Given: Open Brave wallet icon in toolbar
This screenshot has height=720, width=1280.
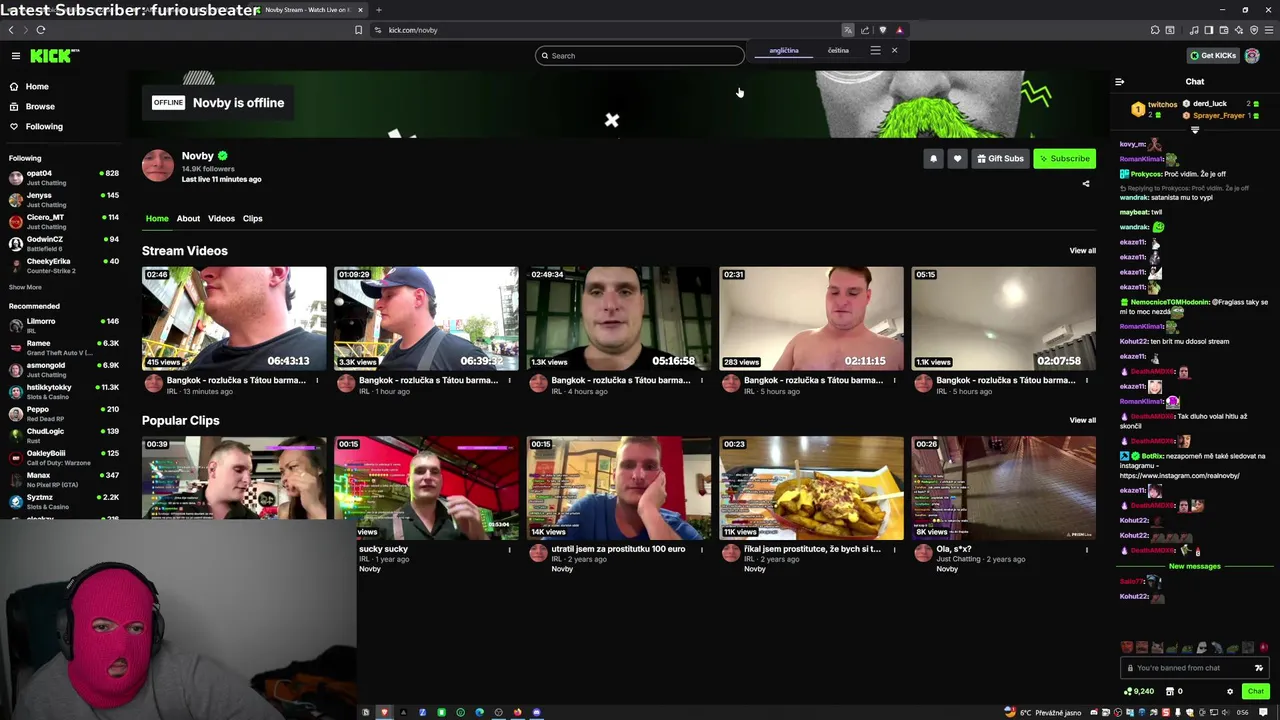Looking at the screenshot, I should coord(1222,30).
